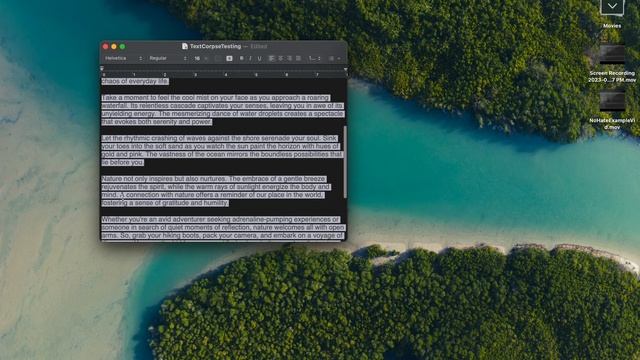Open the text background color button

tap(229, 58)
